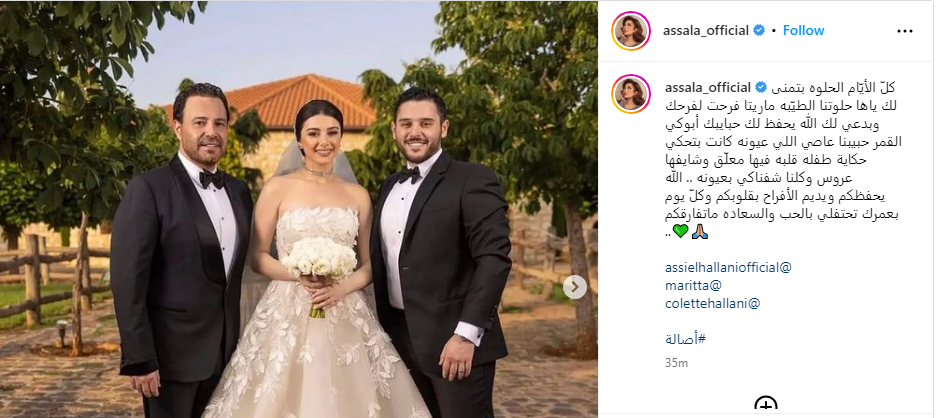Click the verified badge beside header username
This screenshot has width=937, height=418.
759,30
